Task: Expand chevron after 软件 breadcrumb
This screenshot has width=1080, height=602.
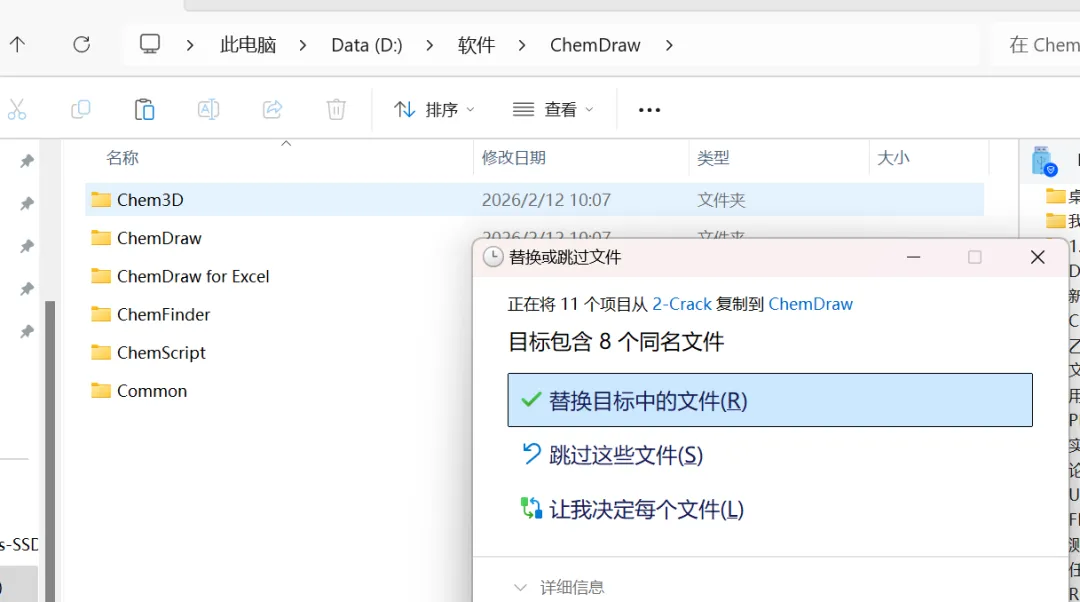Action: click(x=522, y=45)
